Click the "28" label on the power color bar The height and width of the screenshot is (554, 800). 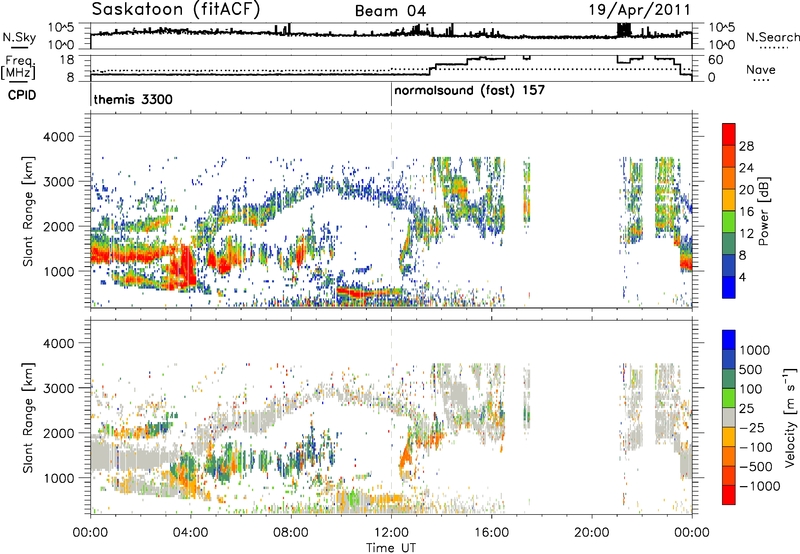pyautogui.click(x=746, y=146)
